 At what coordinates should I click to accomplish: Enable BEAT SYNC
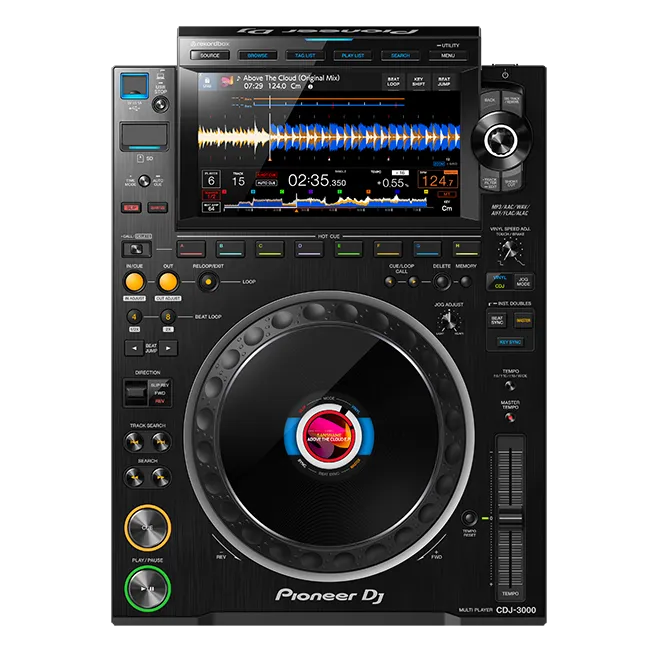pos(497,320)
